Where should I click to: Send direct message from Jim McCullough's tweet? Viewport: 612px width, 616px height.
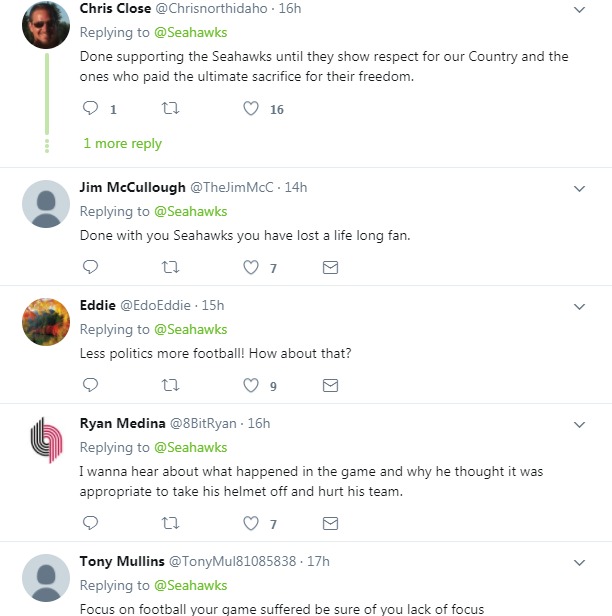point(330,268)
